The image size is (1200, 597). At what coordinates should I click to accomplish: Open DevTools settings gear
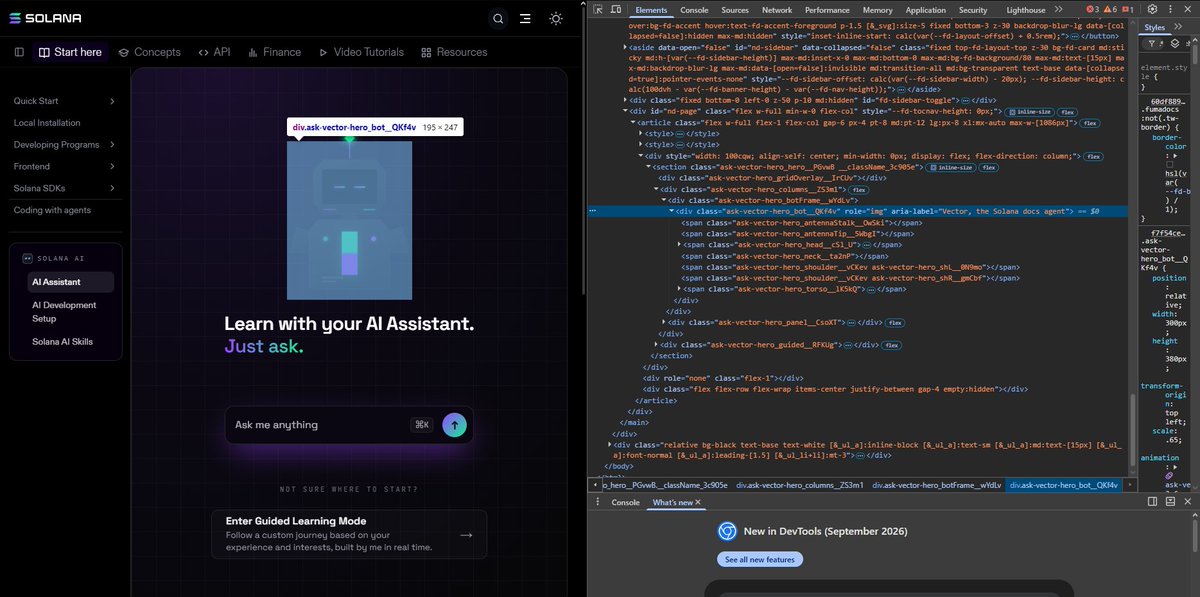point(1152,9)
